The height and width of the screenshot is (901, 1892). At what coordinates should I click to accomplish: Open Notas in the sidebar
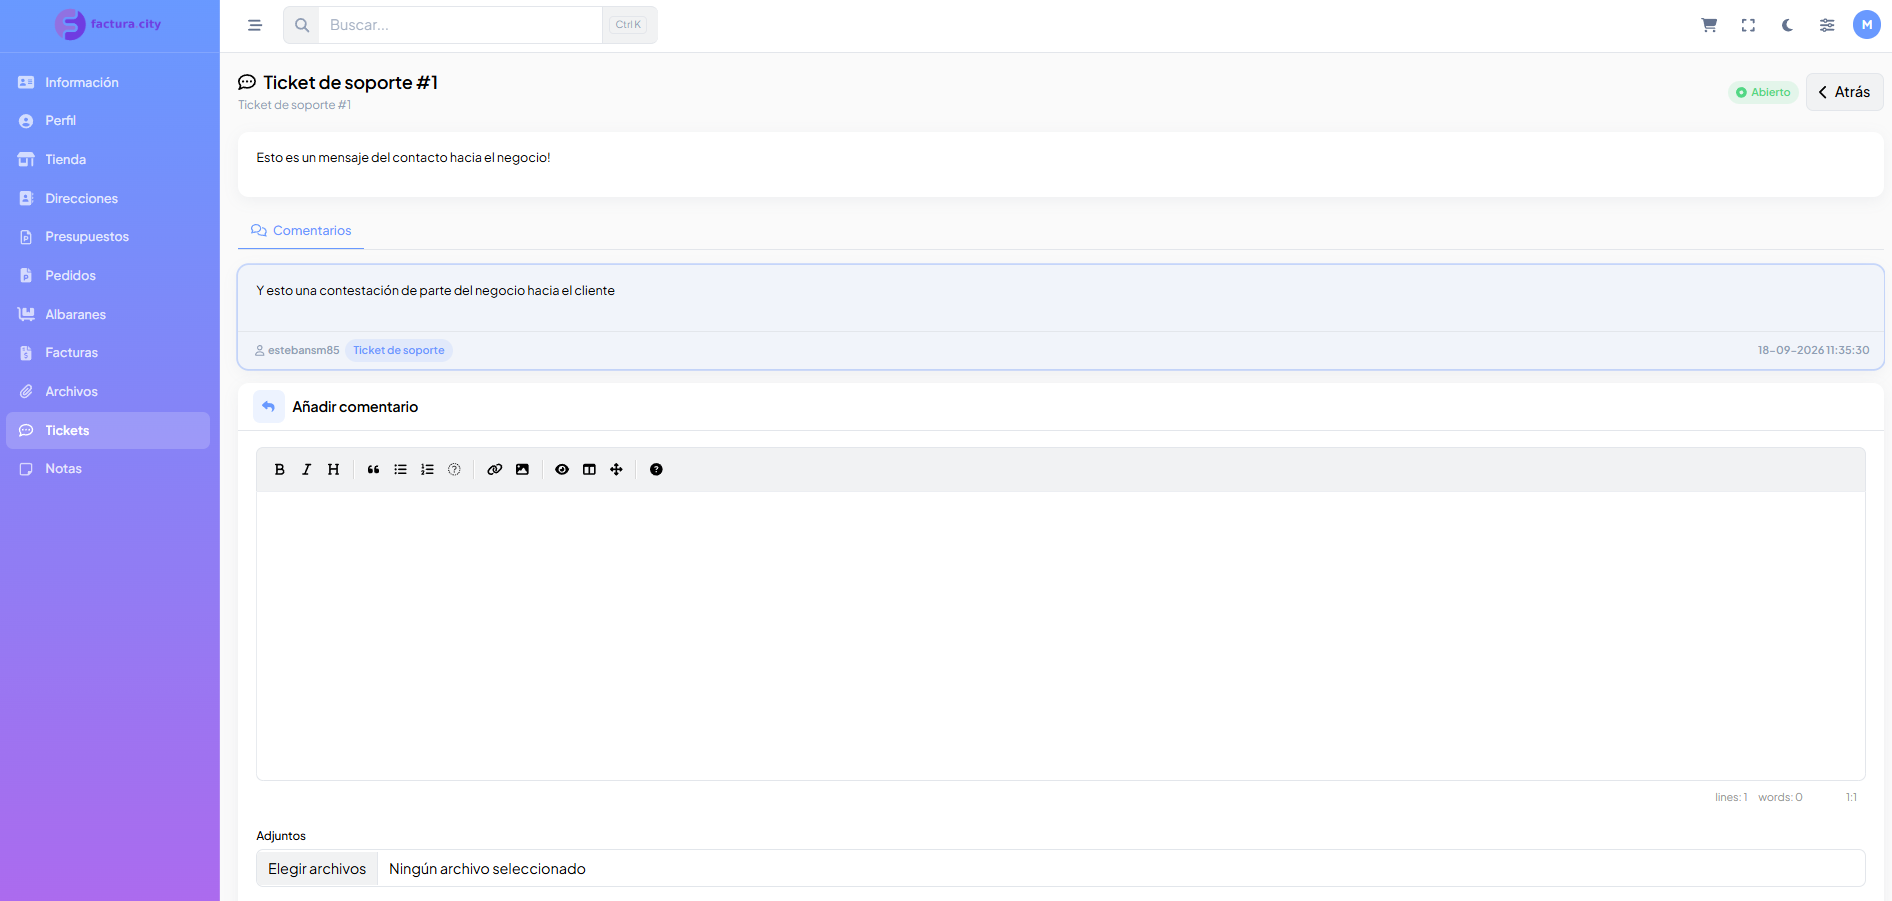click(x=108, y=468)
